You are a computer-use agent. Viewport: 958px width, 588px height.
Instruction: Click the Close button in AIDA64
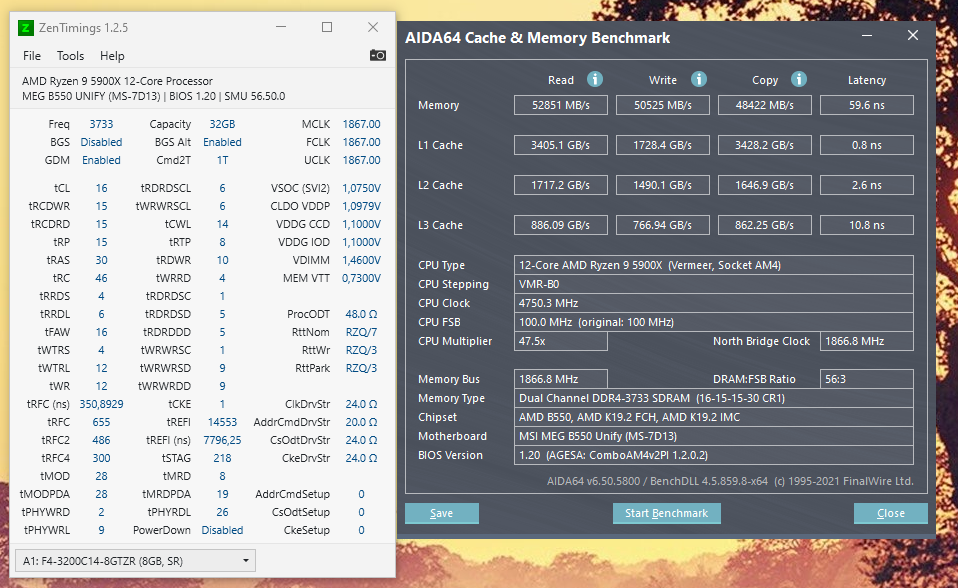(891, 513)
